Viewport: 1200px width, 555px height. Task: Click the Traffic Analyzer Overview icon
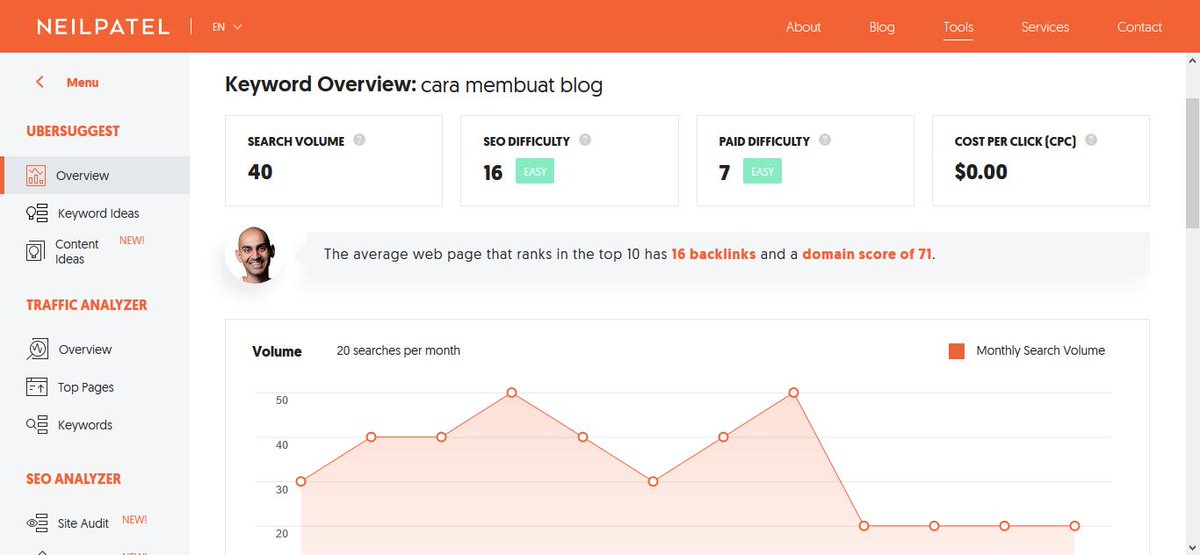[37, 349]
